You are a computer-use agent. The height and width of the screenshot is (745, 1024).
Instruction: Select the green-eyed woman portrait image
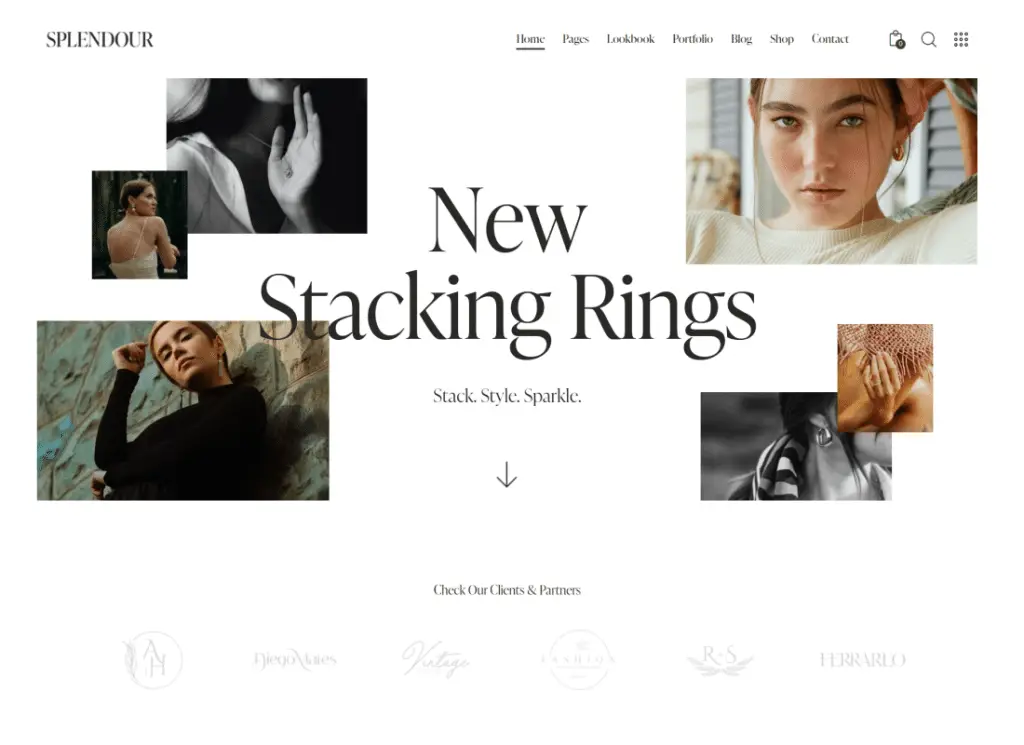831,171
